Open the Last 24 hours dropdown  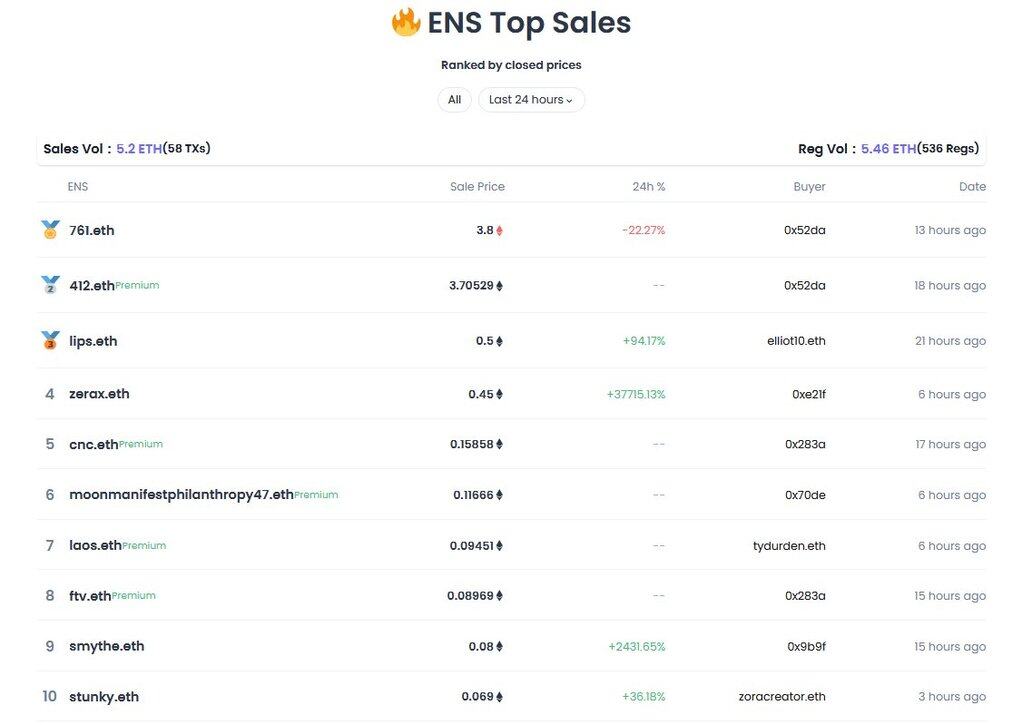point(531,99)
